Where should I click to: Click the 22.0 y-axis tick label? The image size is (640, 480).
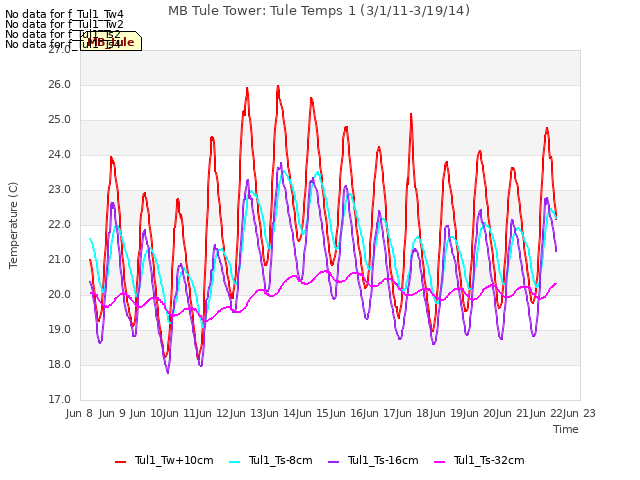pyautogui.click(x=60, y=224)
